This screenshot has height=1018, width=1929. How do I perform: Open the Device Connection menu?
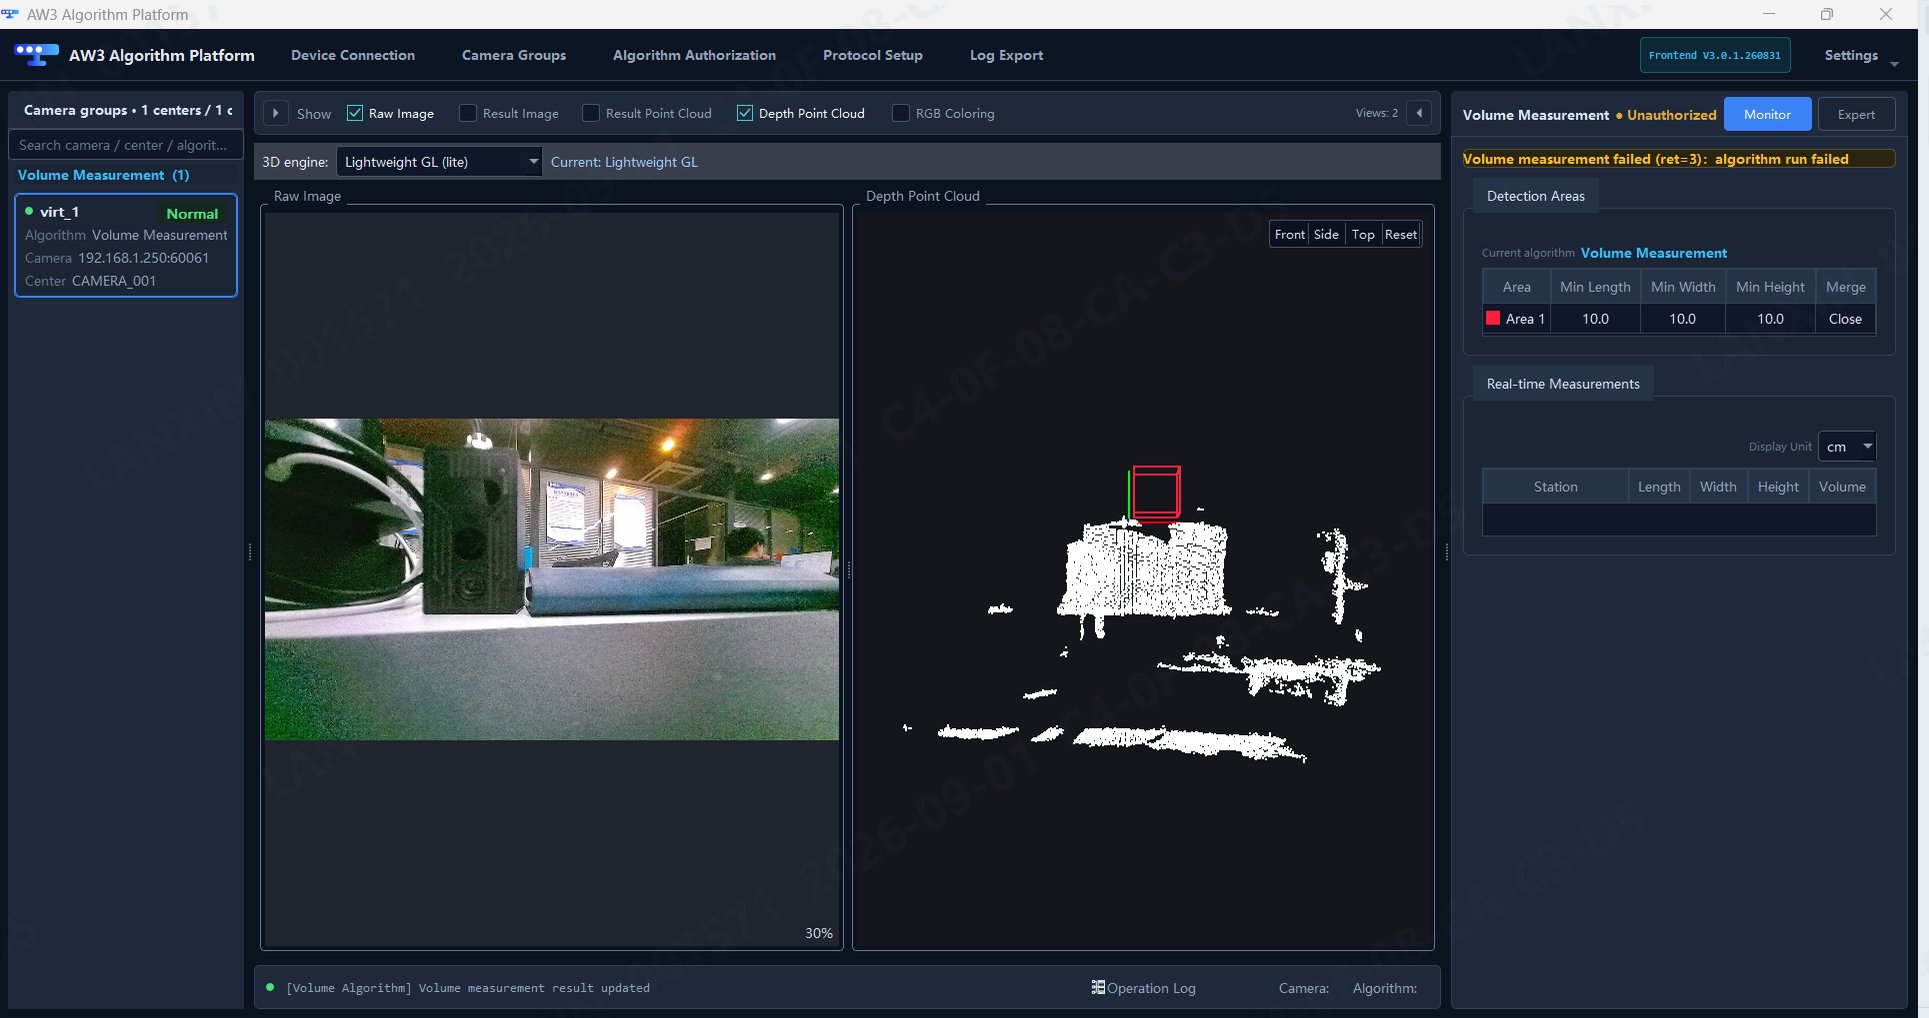tap(353, 55)
